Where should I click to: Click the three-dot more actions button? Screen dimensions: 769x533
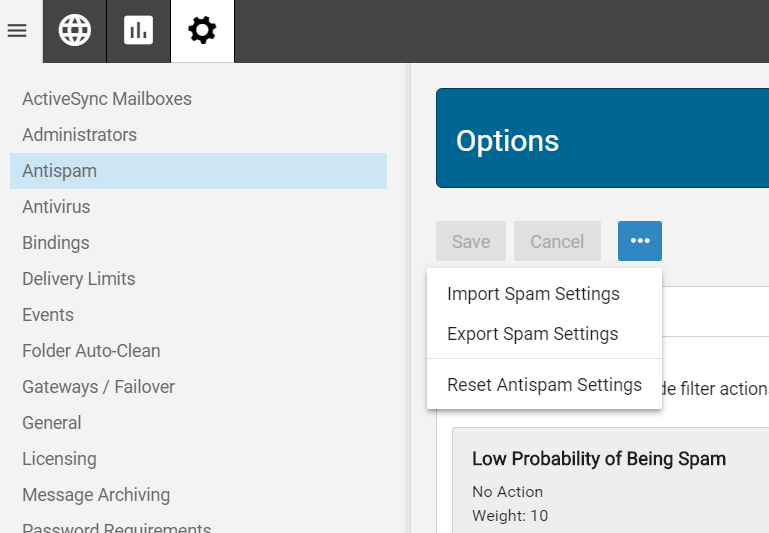(x=640, y=241)
